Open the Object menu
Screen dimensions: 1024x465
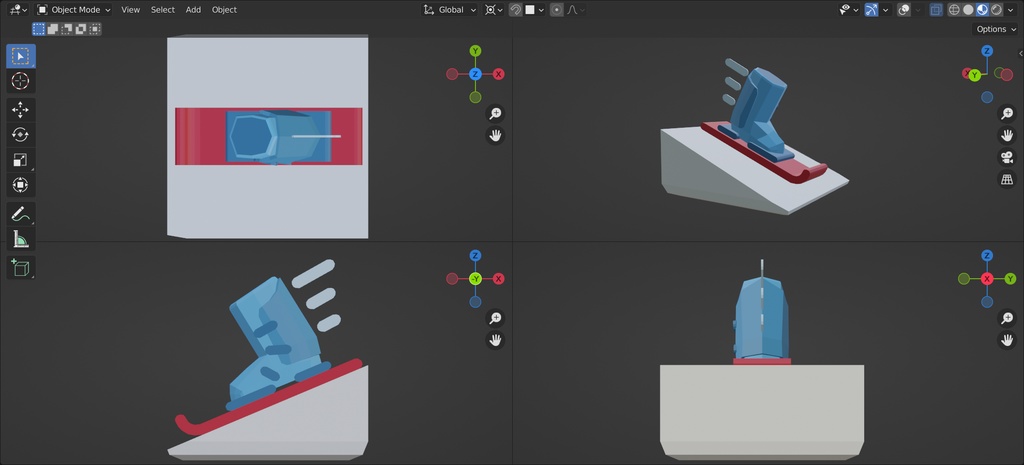(x=224, y=10)
